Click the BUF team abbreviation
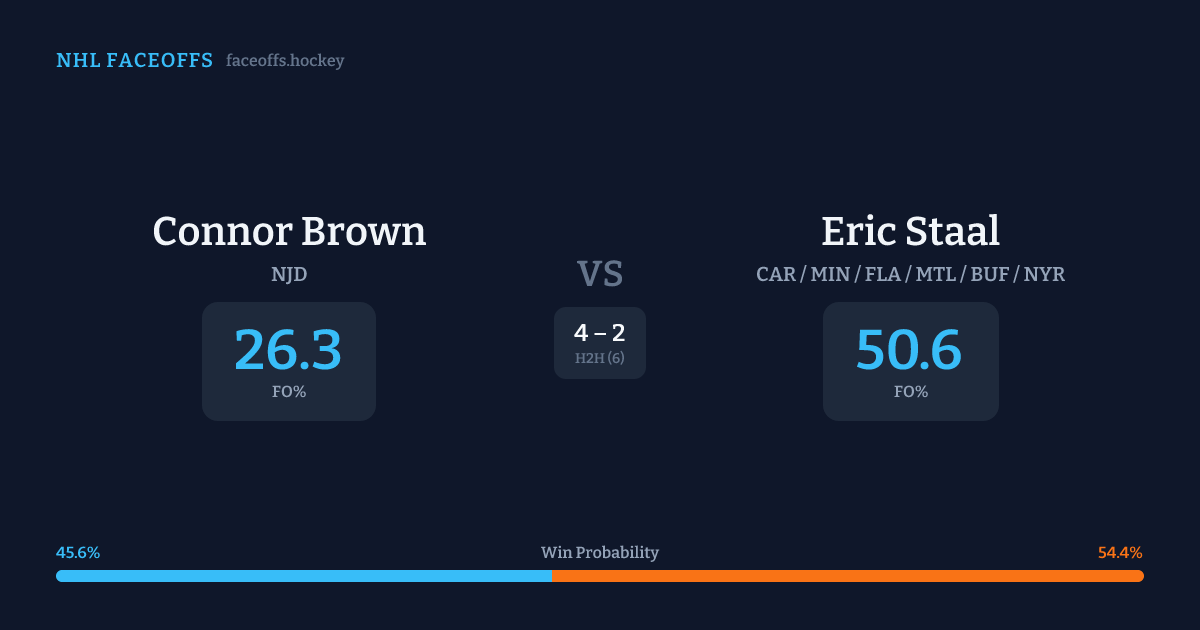The image size is (1200, 630). coord(990,274)
